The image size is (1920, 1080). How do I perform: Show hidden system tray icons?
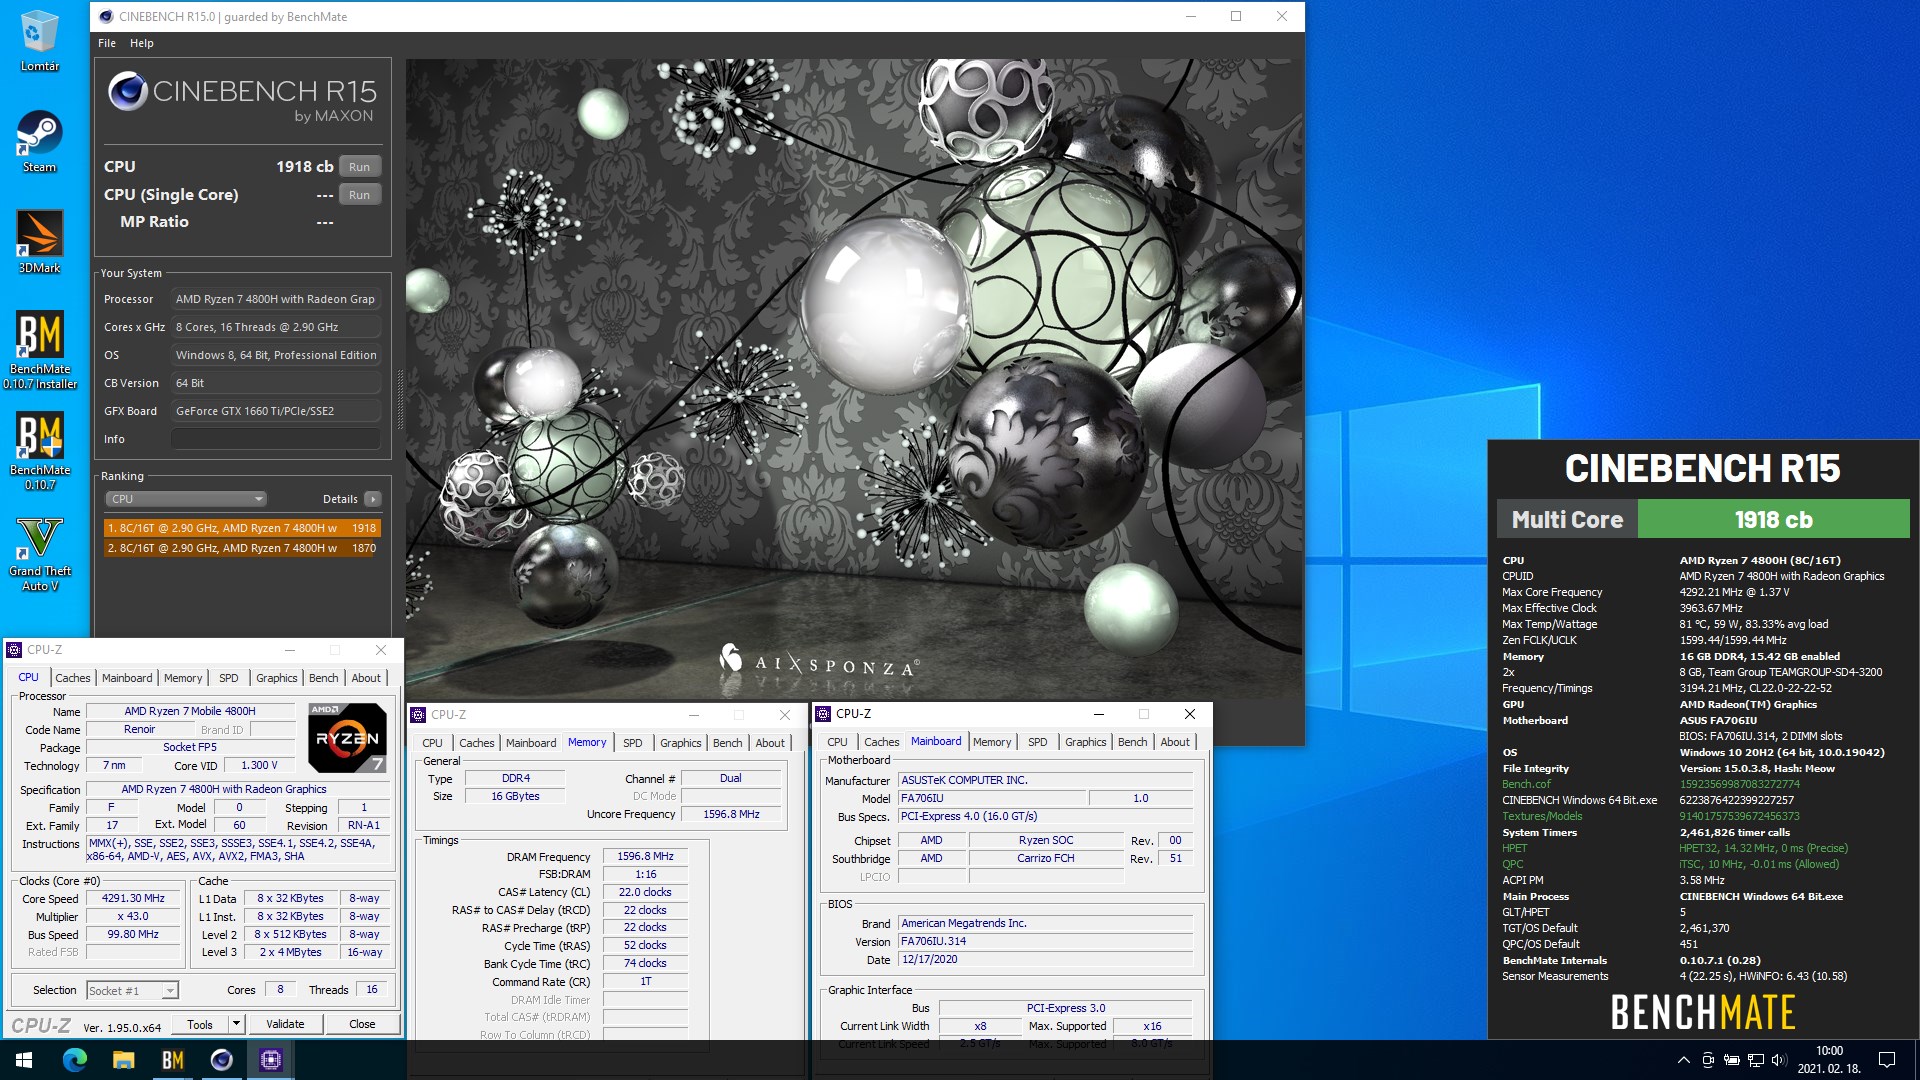[x=1683, y=1060]
